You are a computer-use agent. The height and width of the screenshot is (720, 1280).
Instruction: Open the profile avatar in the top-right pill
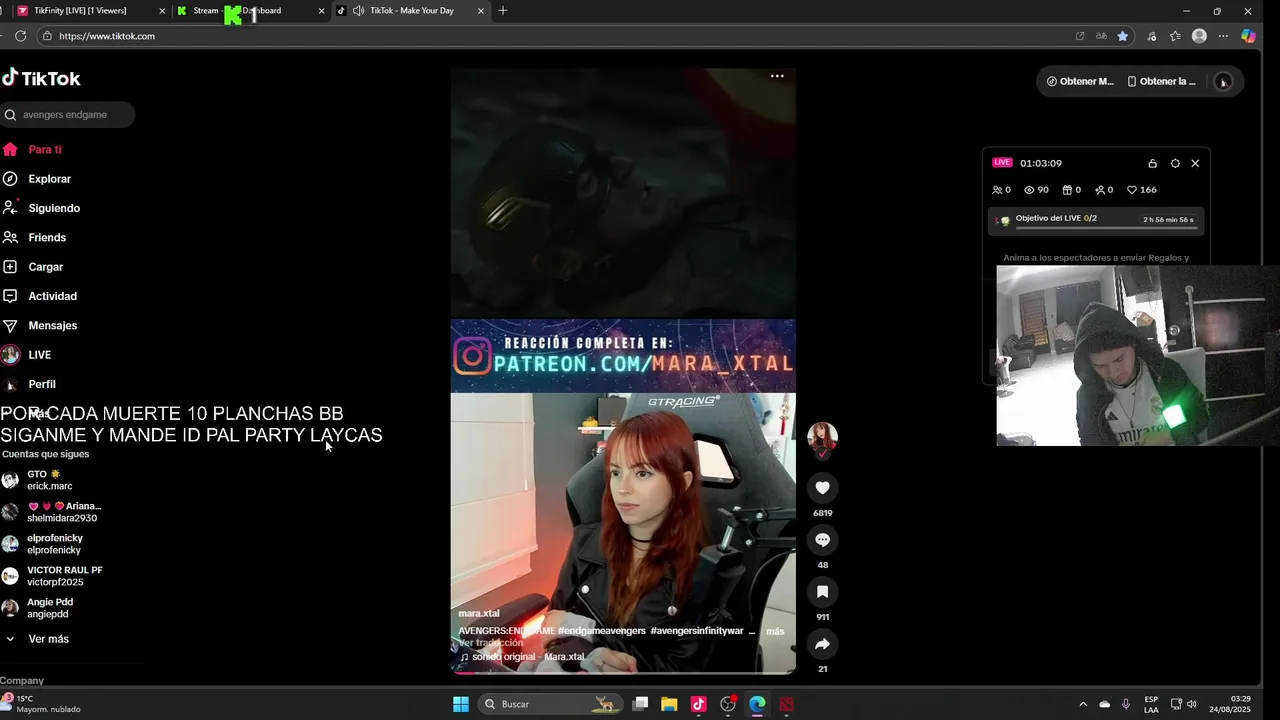[x=1223, y=82]
